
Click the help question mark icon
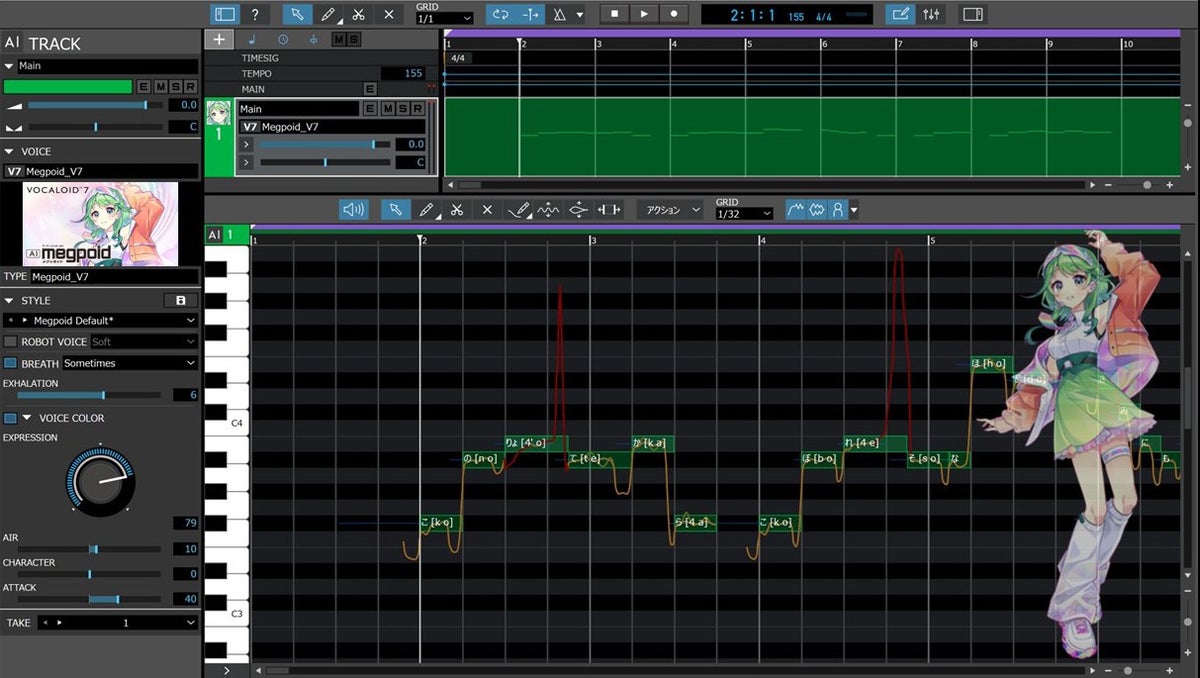(255, 14)
